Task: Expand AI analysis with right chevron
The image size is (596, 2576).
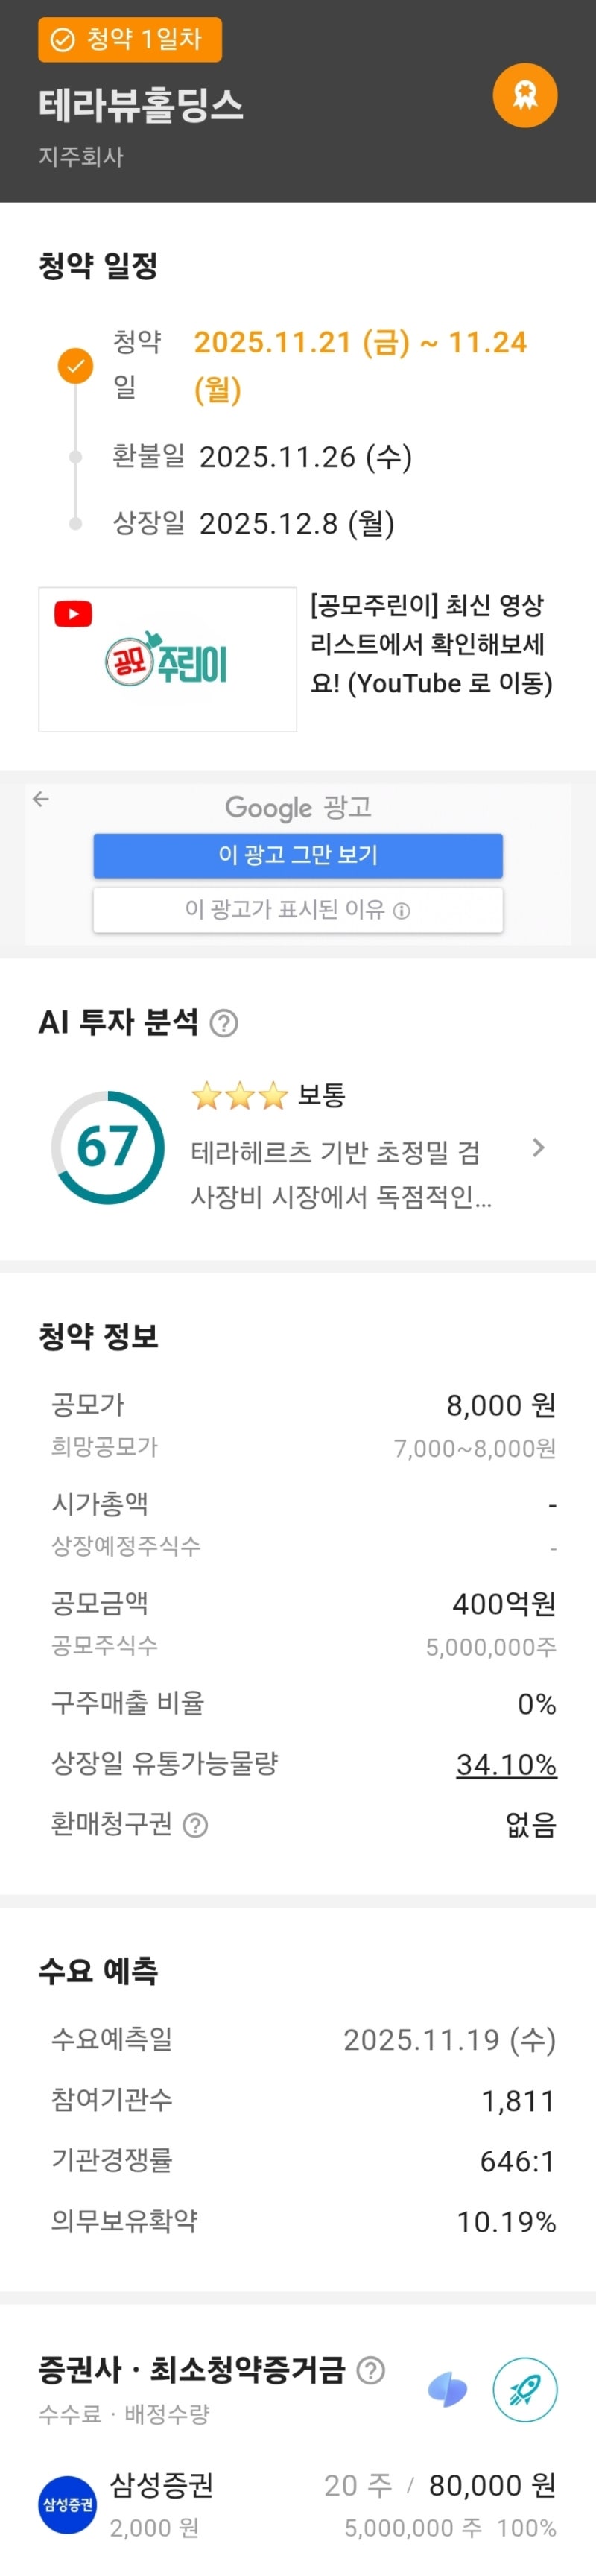Action: pos(539,1147)
